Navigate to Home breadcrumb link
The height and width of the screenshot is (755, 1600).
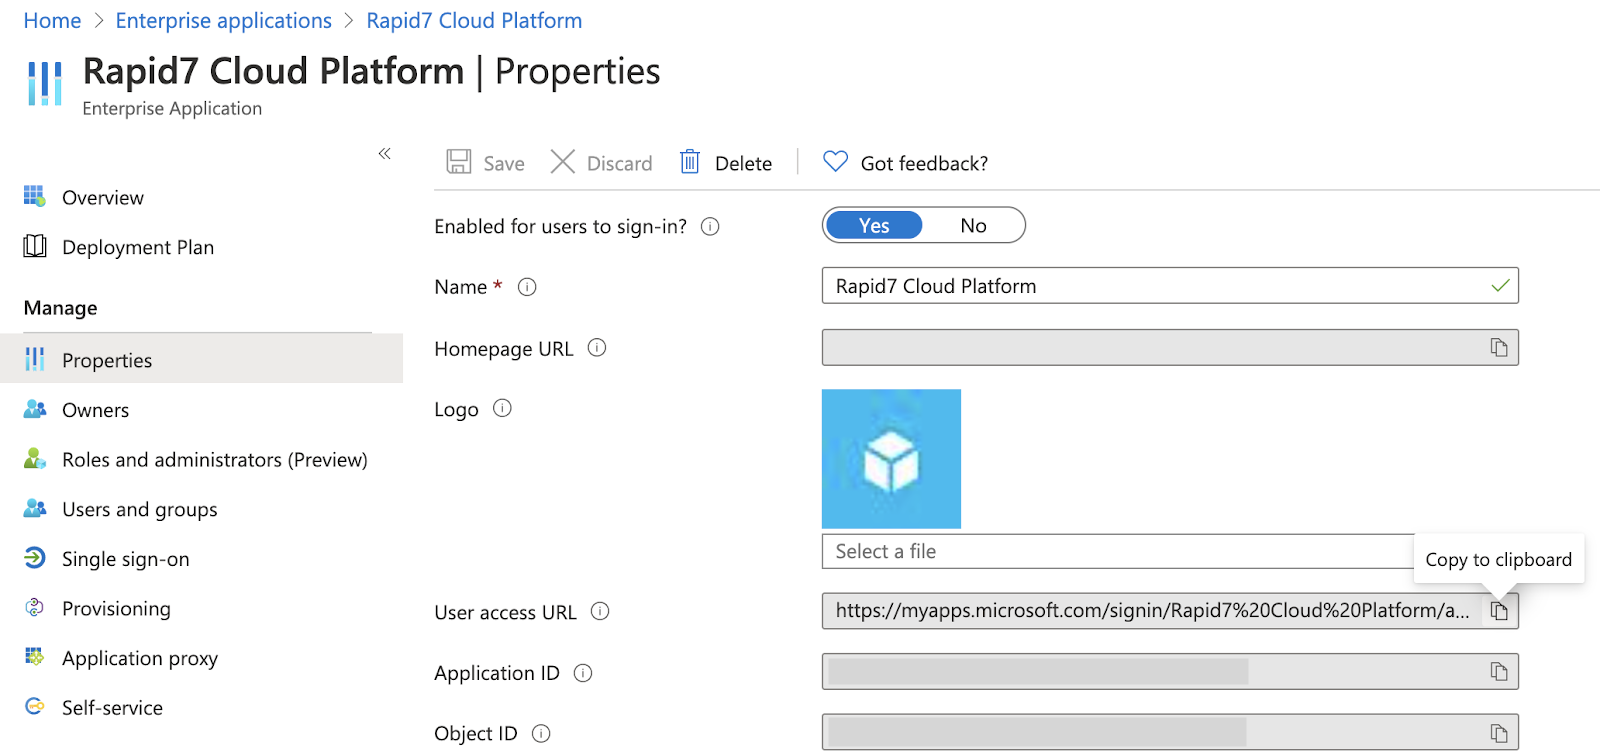point(52,21)
